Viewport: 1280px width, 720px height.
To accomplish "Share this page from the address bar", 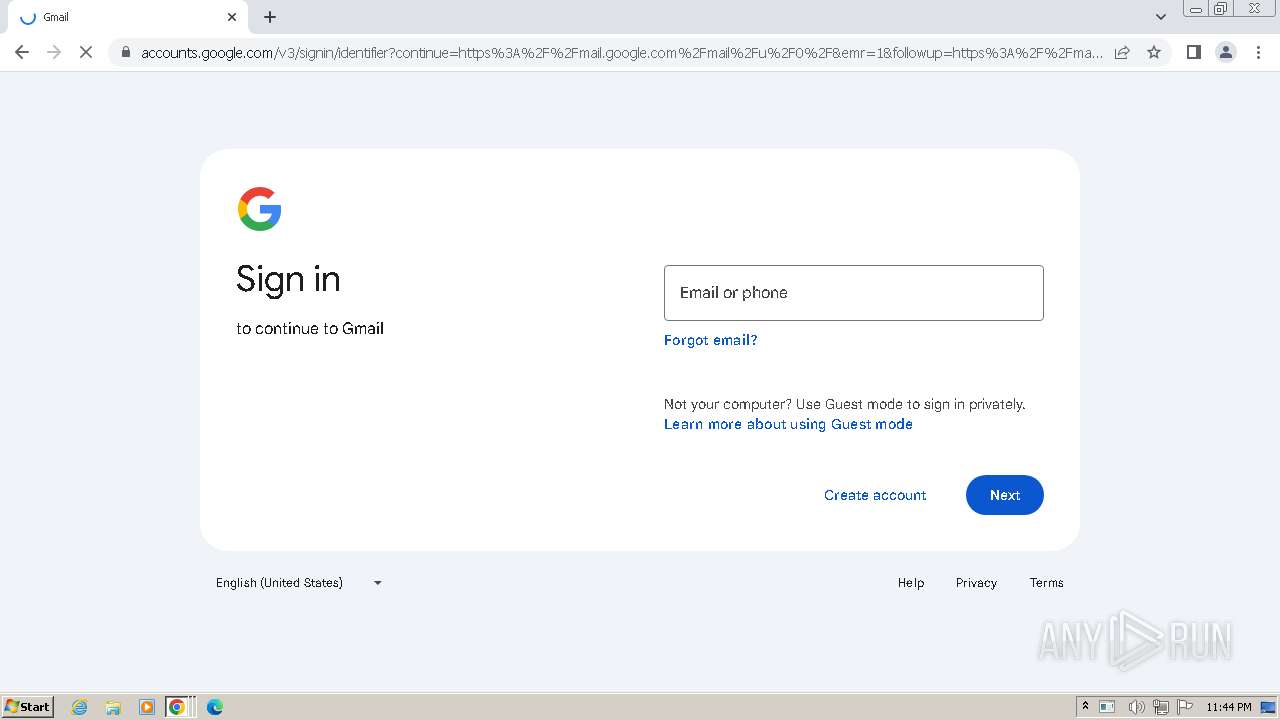I will (1122, 52).
